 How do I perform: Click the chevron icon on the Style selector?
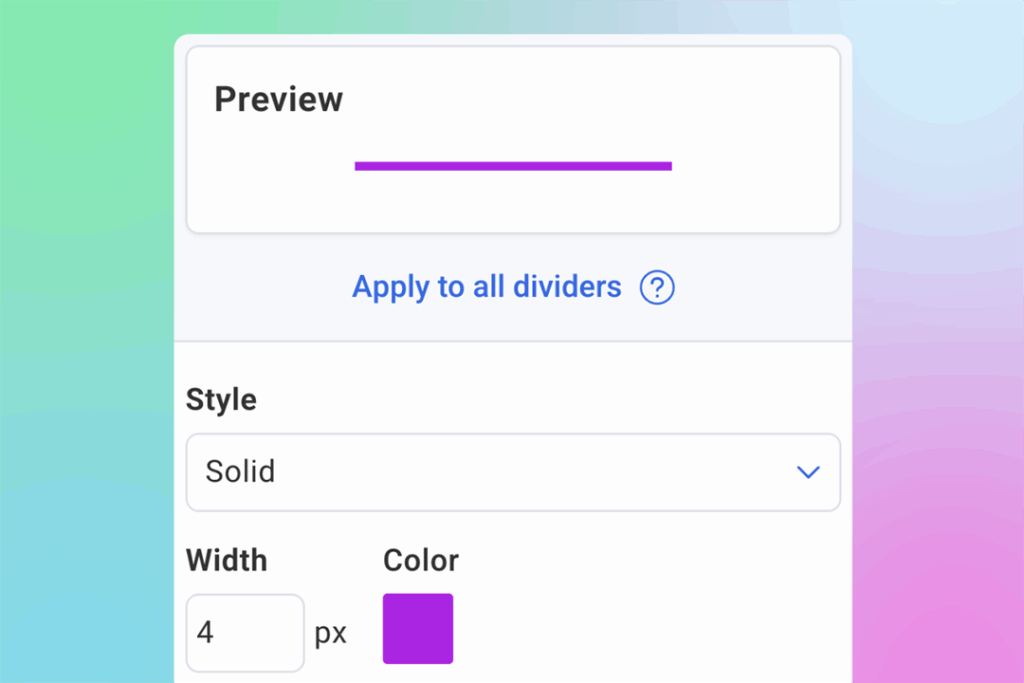tap(808, 472)
